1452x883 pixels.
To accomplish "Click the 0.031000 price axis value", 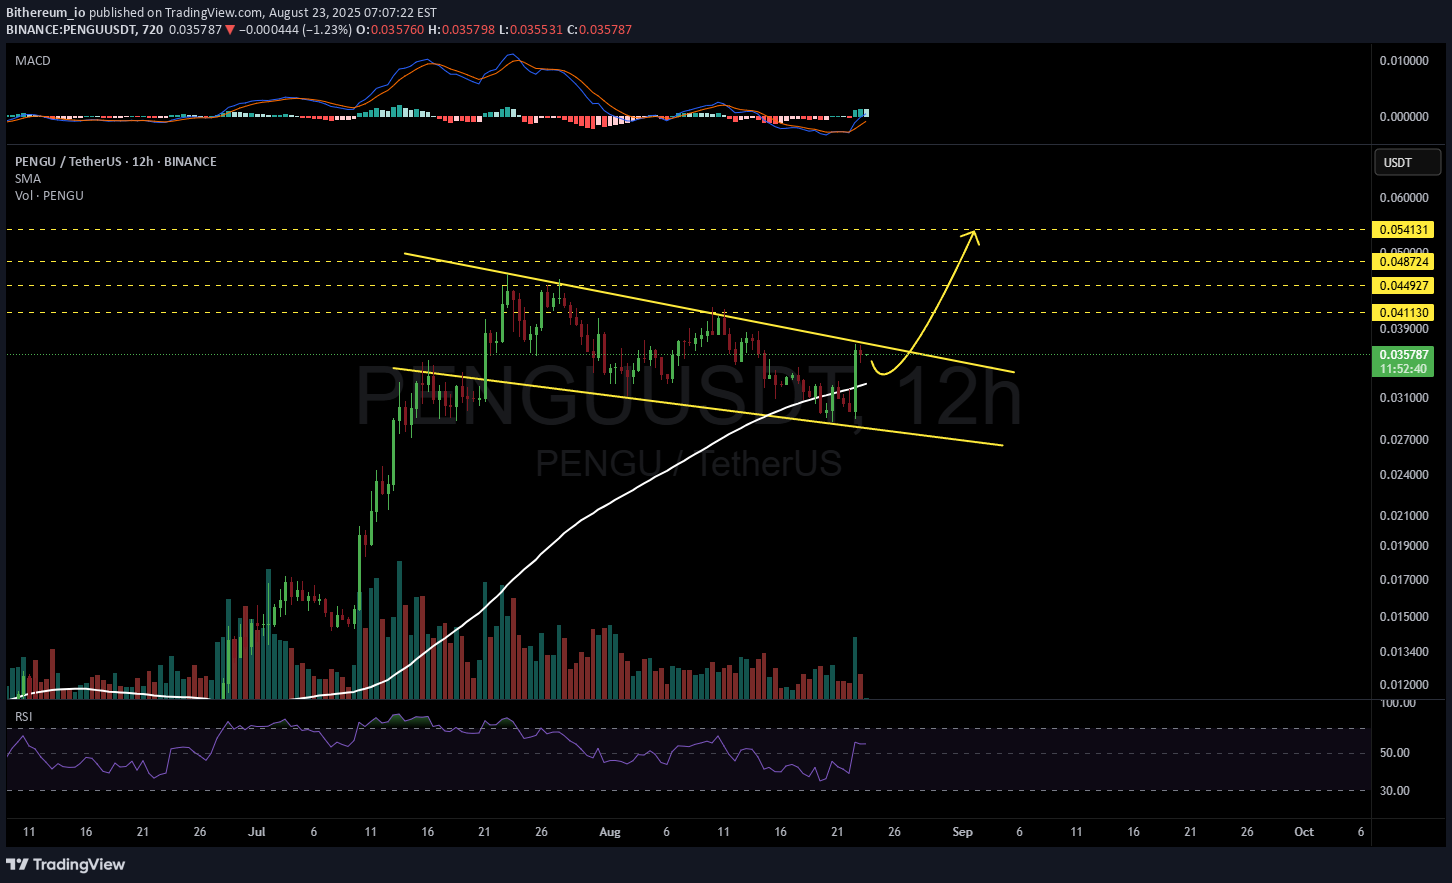I will click(x=1404, y=398).
